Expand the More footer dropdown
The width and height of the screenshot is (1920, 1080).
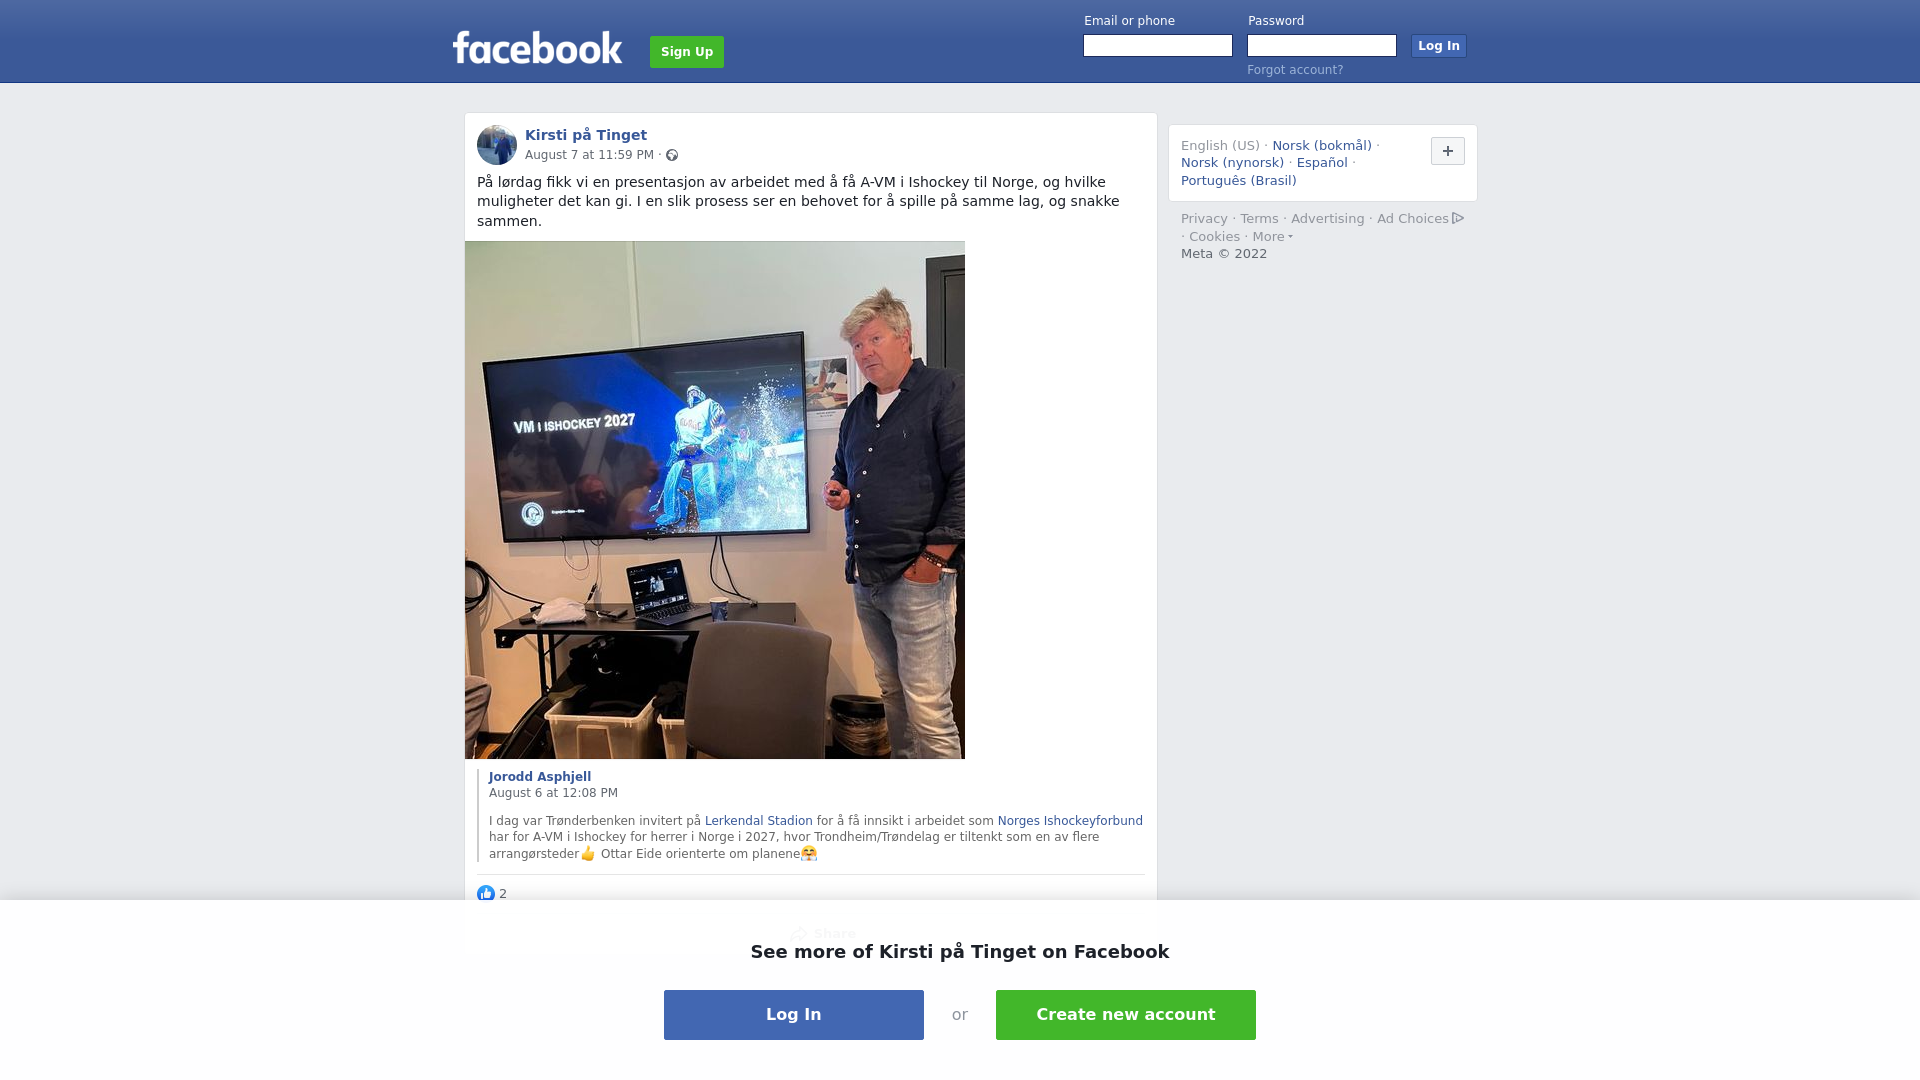(1272, 237)
